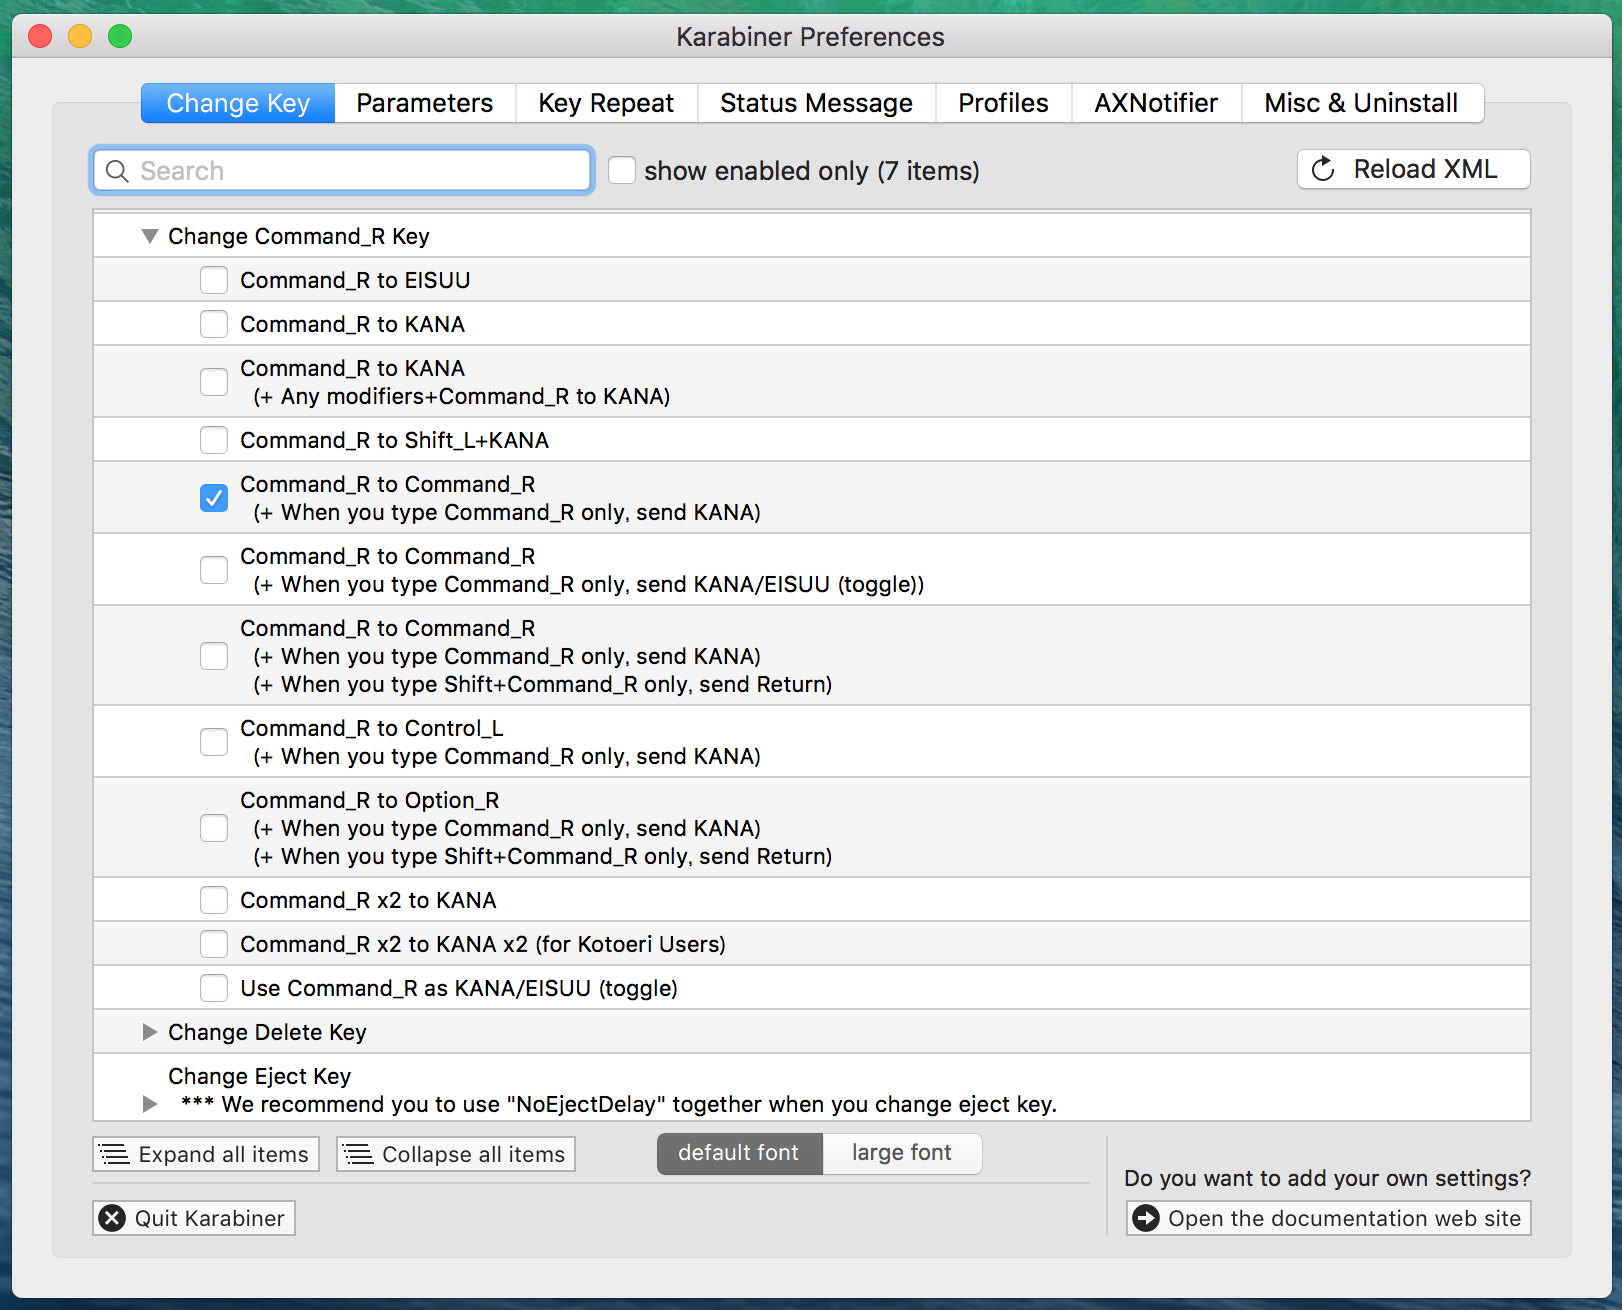Check Command_R send KANA/EISUU toggle option
This screenshot has width=1622, height=1310.
pos(214,570)
